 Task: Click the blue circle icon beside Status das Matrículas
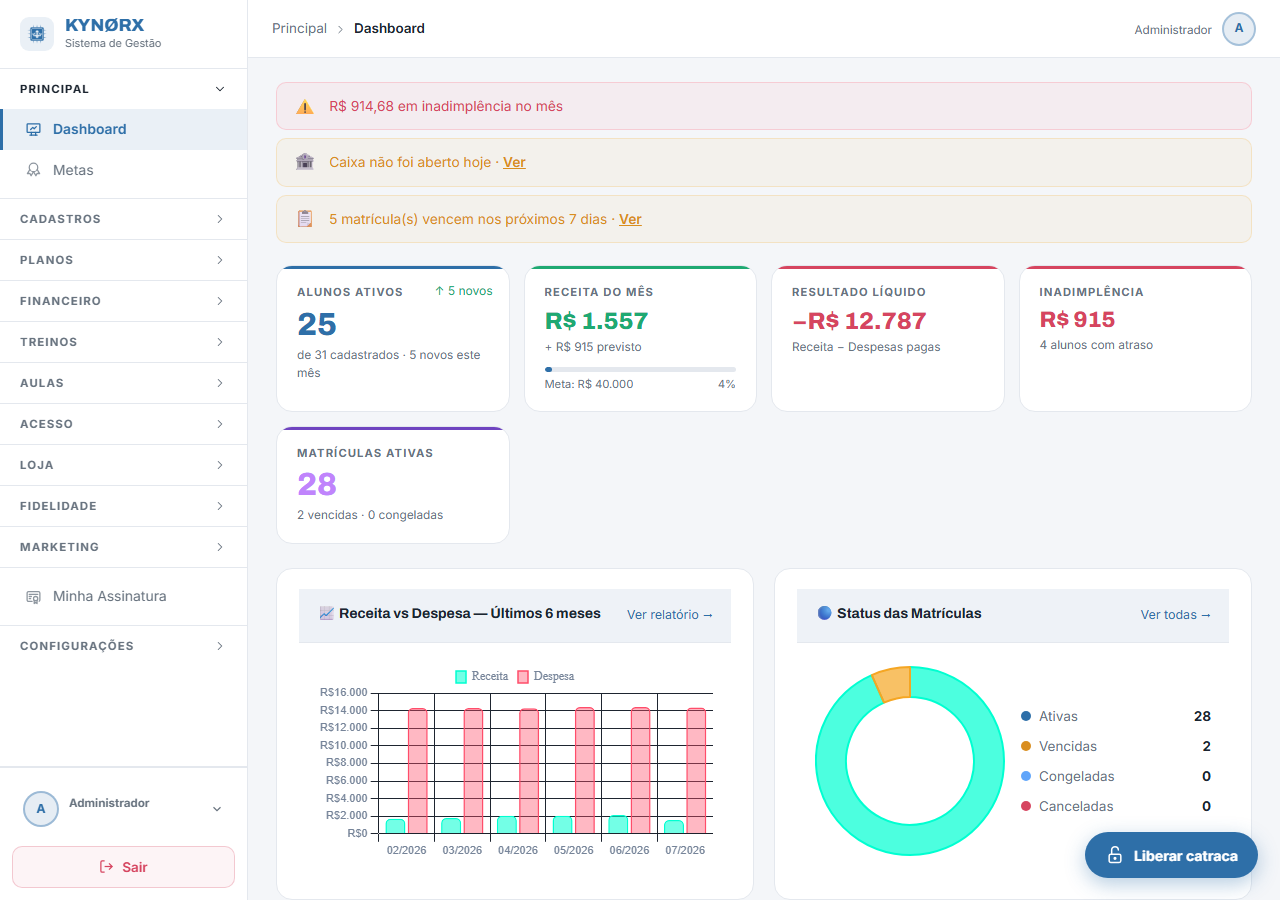click(x=824, y=613)
